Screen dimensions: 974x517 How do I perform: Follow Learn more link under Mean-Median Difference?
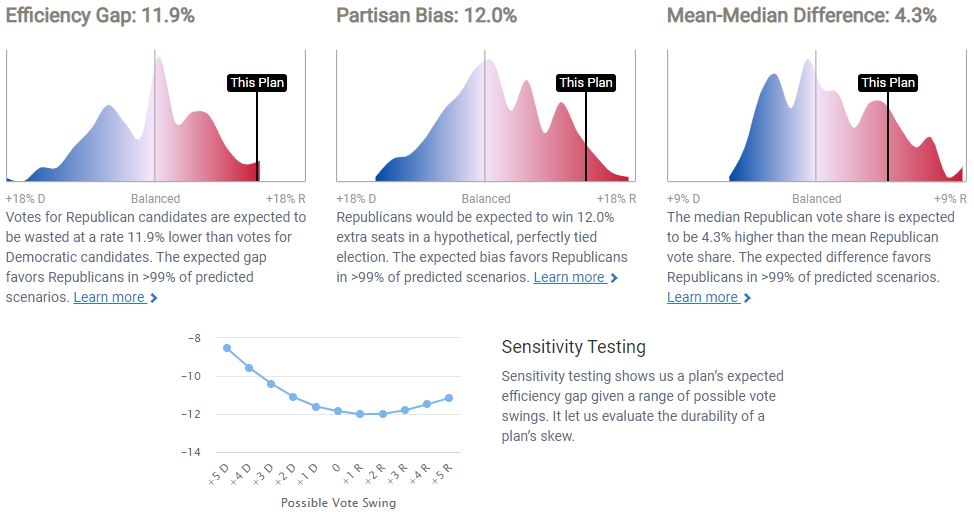(702, 297)
